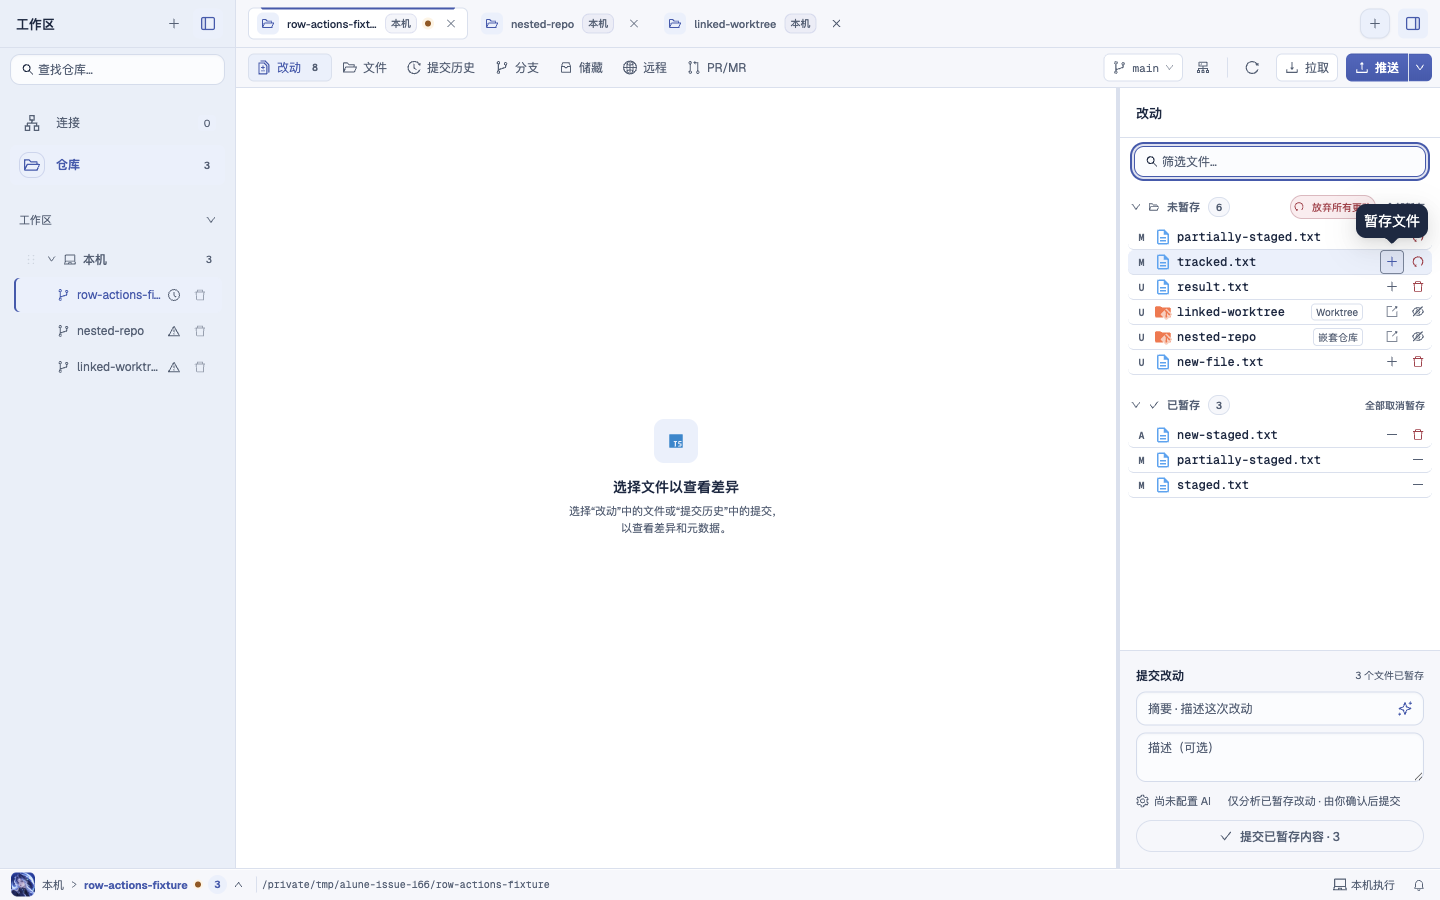
Task: Open nested-repo row's external link icon
Action: coord(1392,337)
